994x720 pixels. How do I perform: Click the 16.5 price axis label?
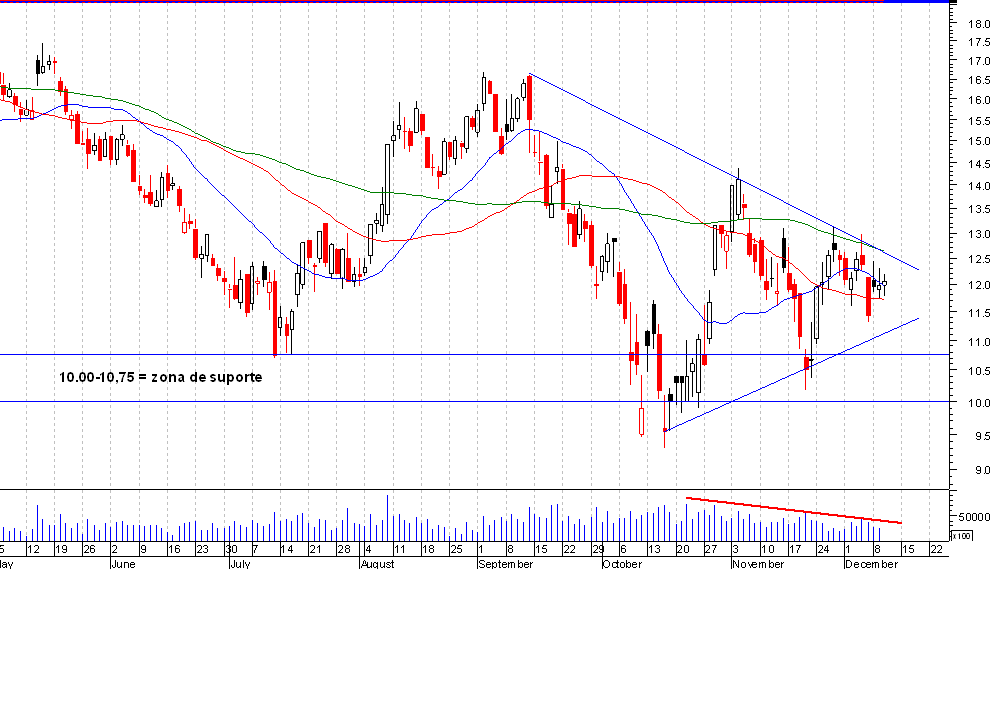click(979, 80)
